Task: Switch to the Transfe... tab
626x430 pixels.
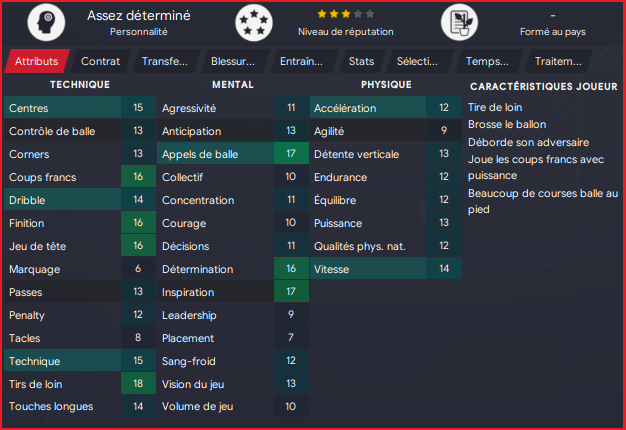Action: pyautogui.click(x=165, y=61)
